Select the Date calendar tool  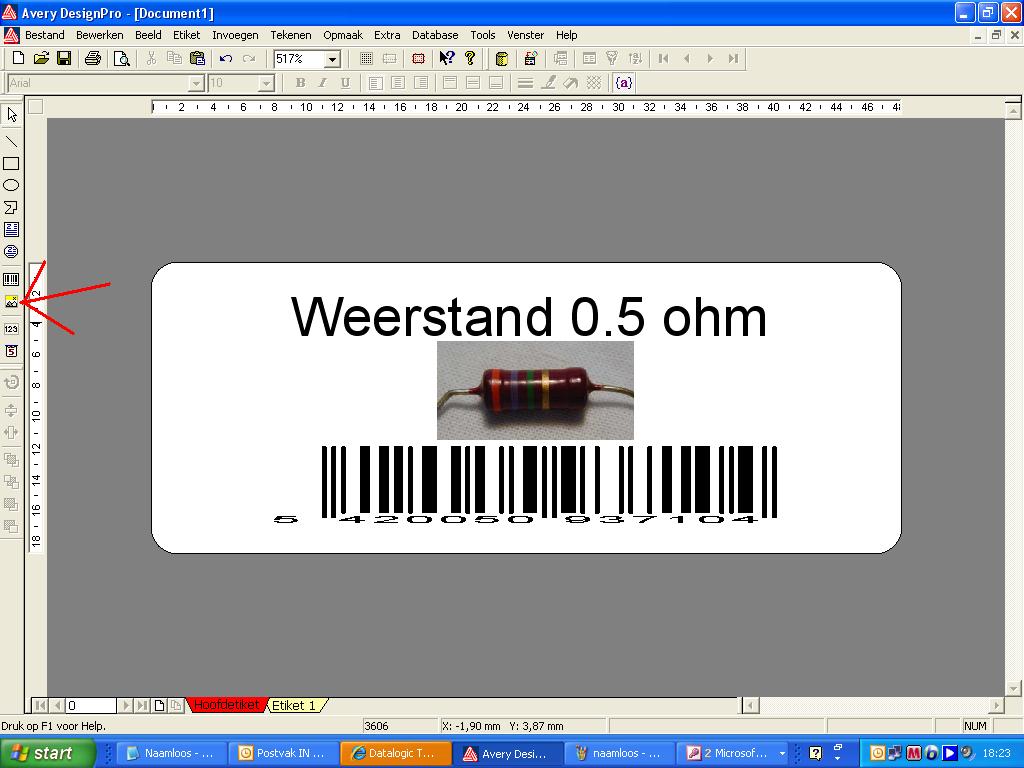12,351
